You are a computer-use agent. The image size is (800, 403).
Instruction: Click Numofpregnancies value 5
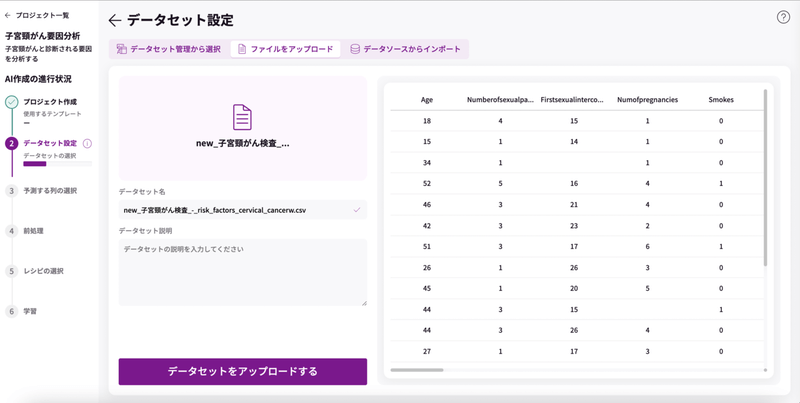[647, 288]
